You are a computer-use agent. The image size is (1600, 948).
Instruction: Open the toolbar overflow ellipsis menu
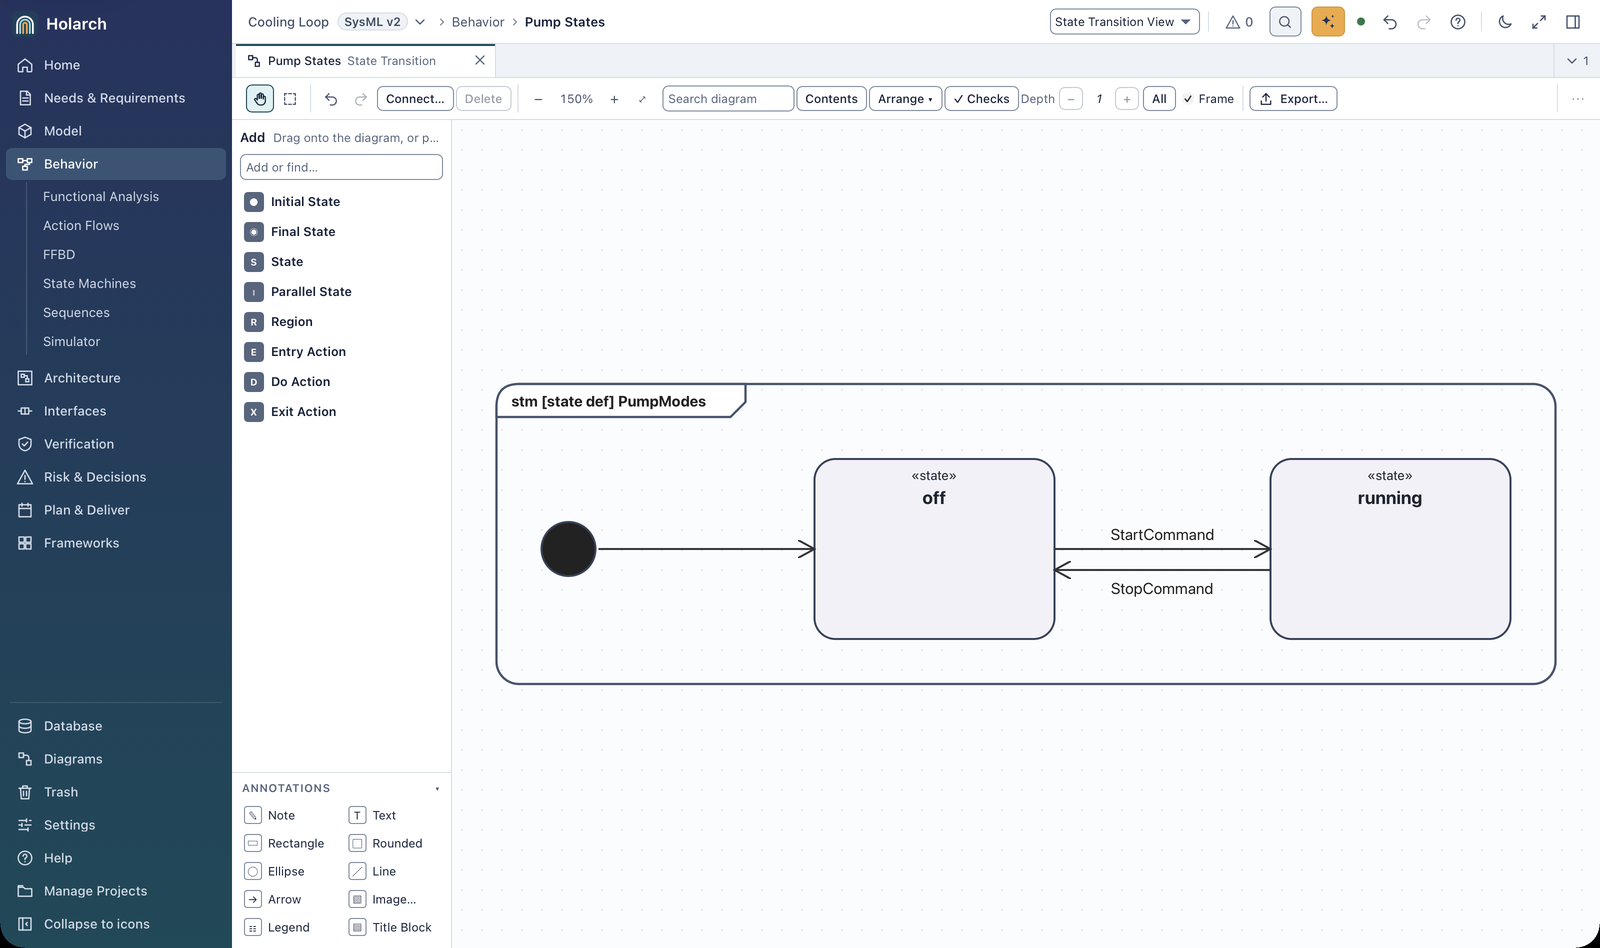click(x=1578, y=99)
